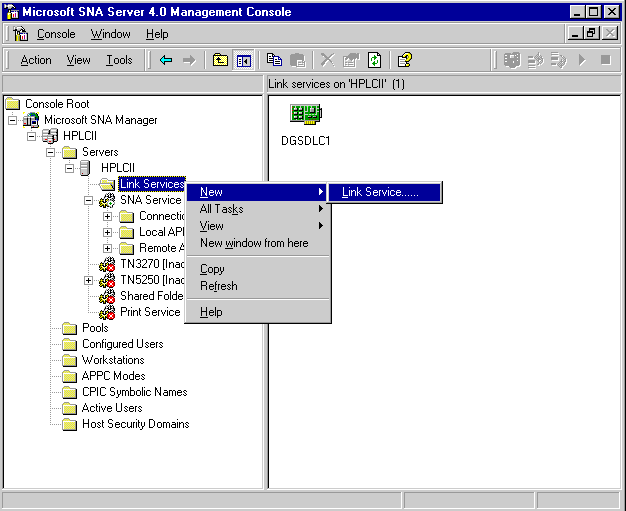
Task: Collapse the Servers tree node
Action: tap(51, 152)
